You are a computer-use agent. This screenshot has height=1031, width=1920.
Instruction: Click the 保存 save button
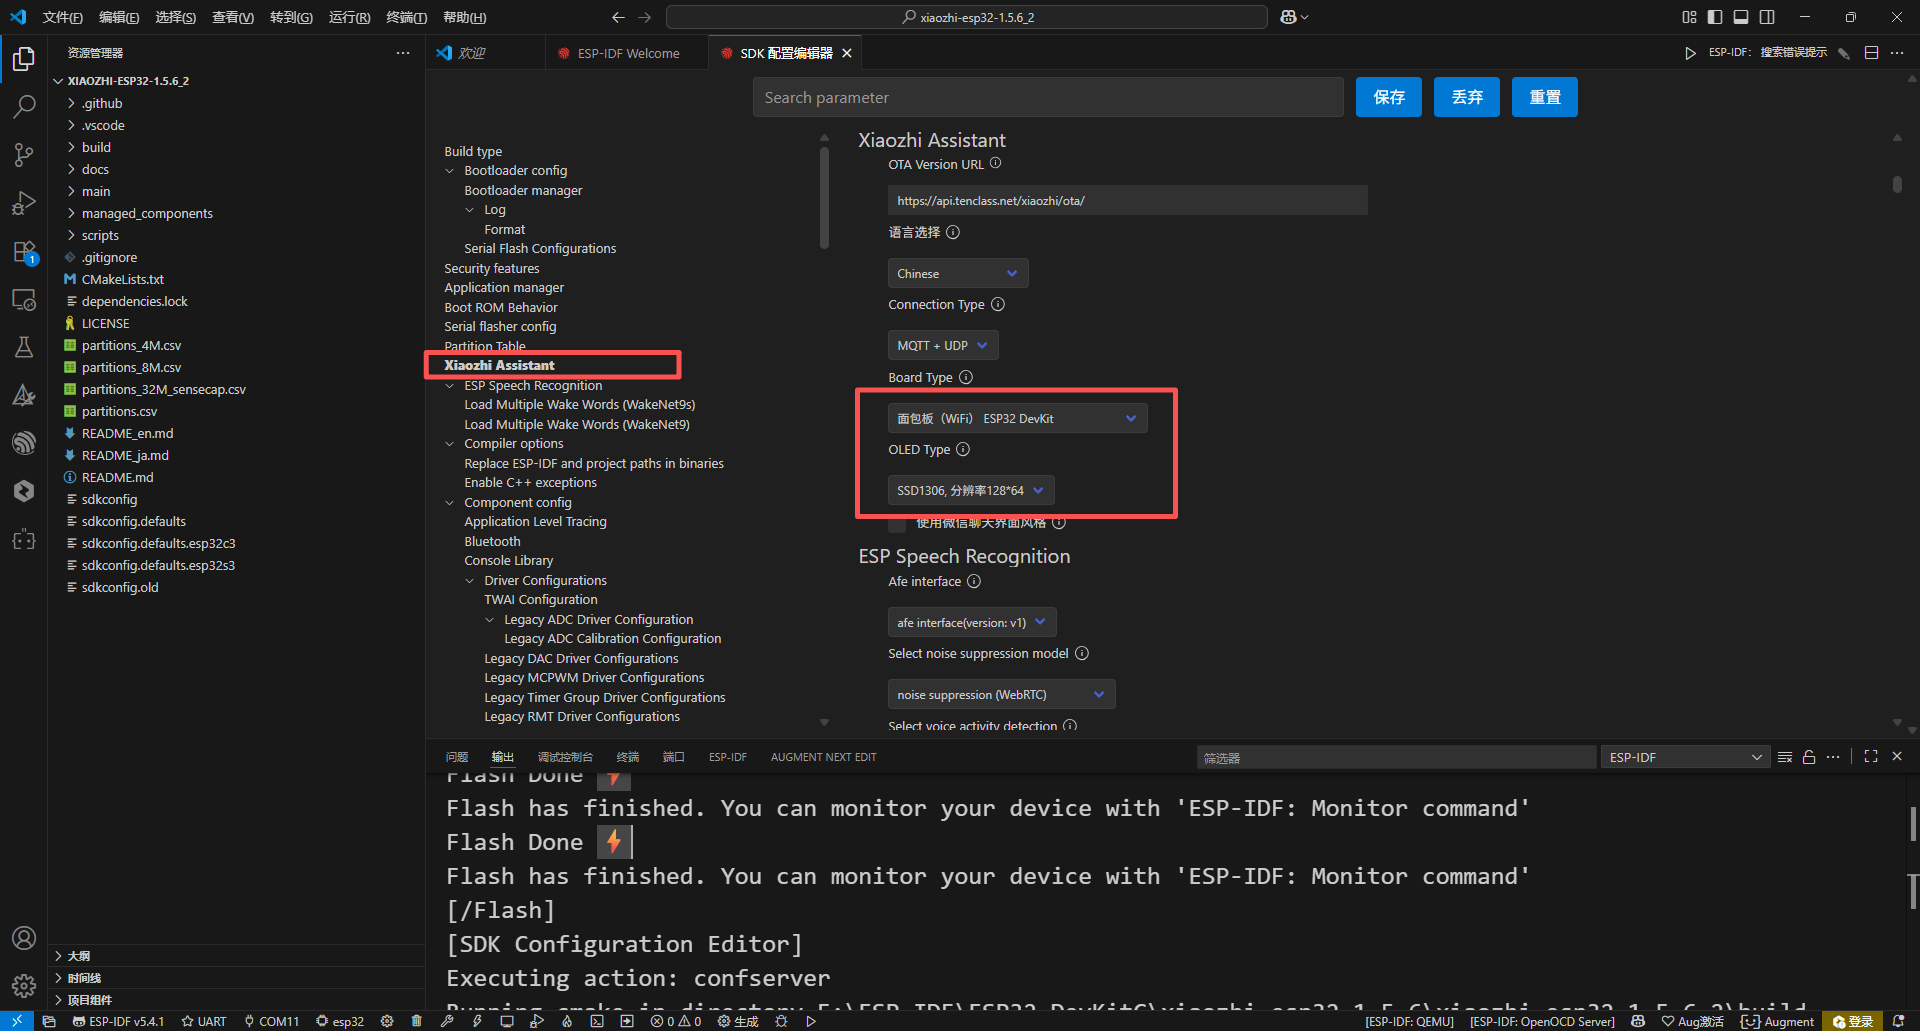click(x=1389, y=97)
